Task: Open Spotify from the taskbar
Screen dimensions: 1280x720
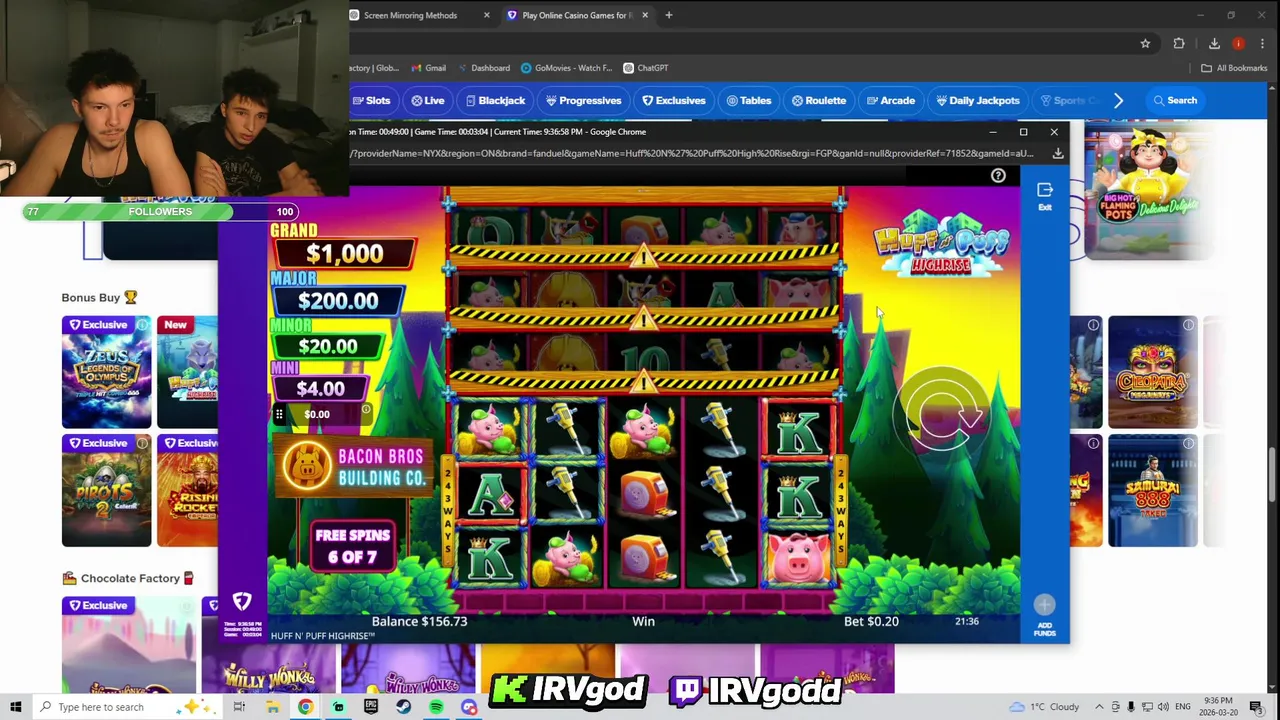Action: 436,707
